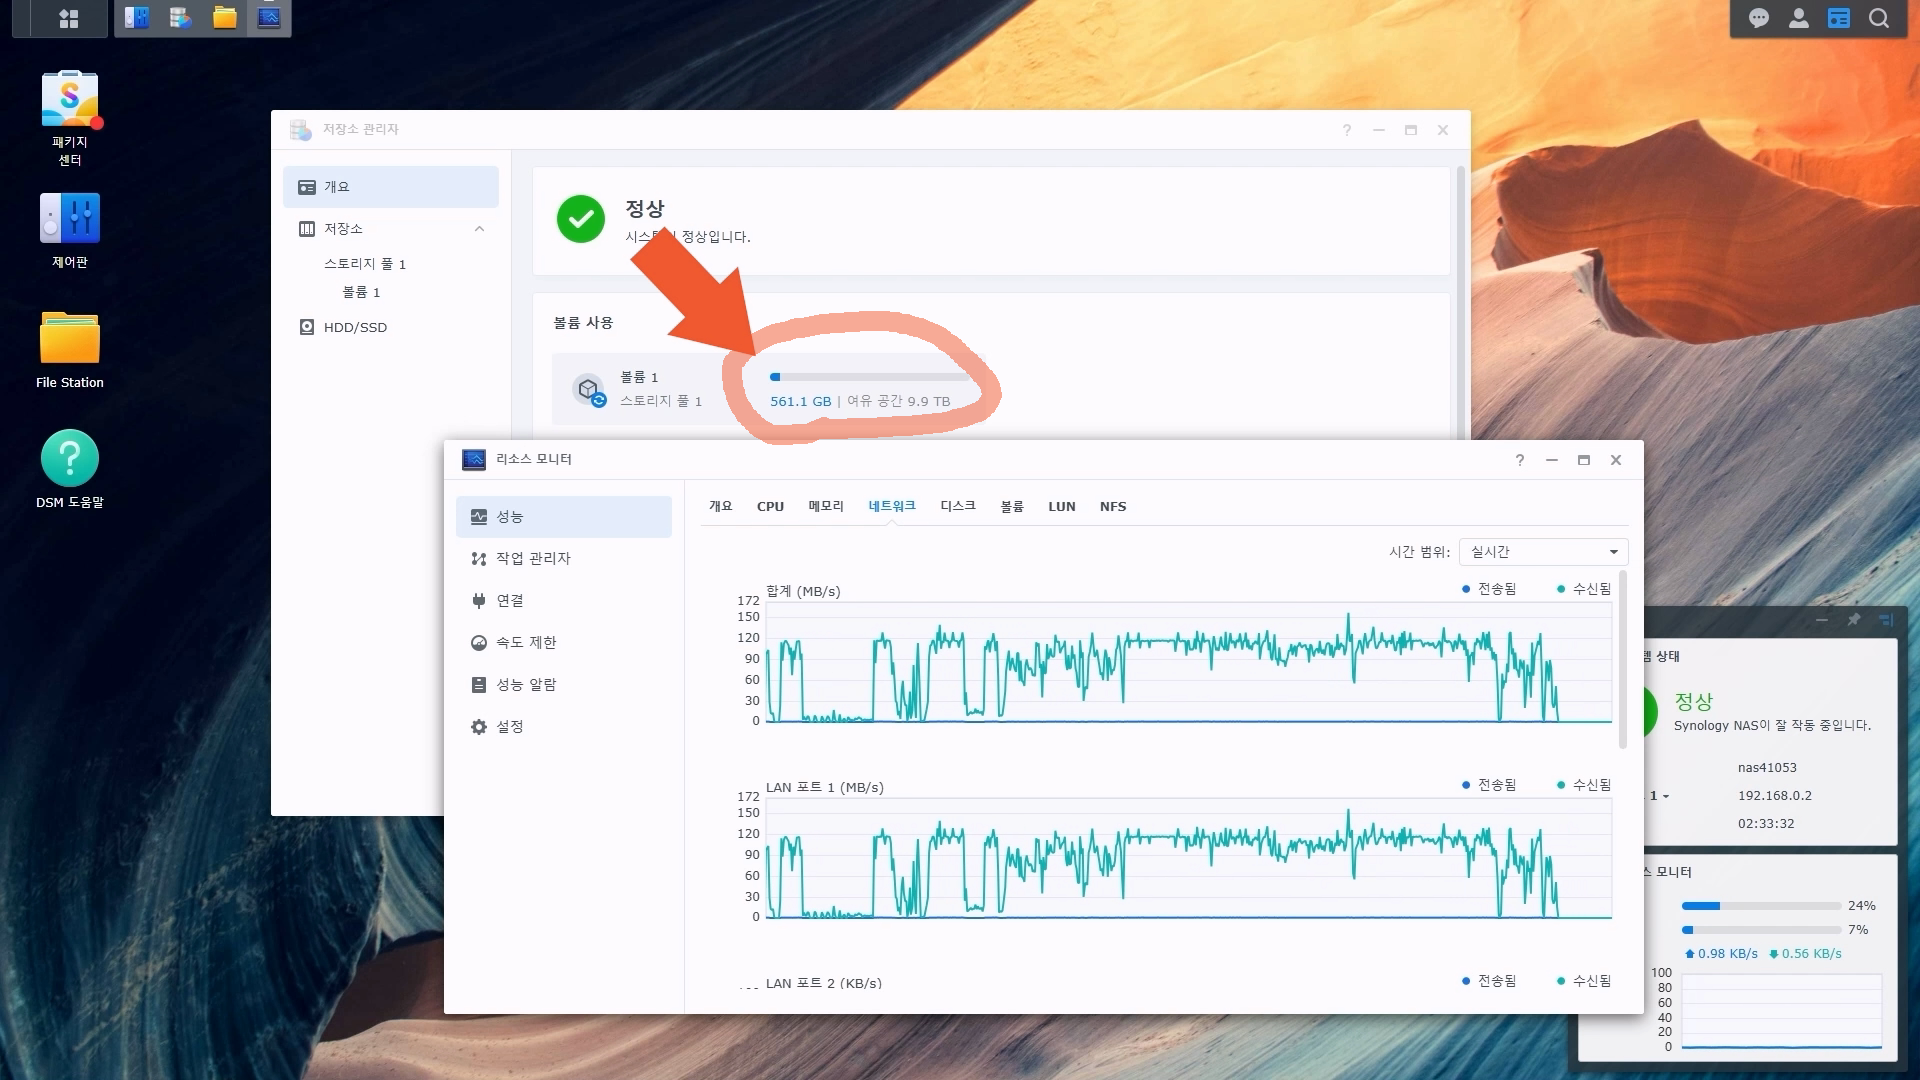Open Task Manager in Resource Monitor sidebar
Image resolution: width=1920 pixels, height=1080 pixels.
(533, 559)
